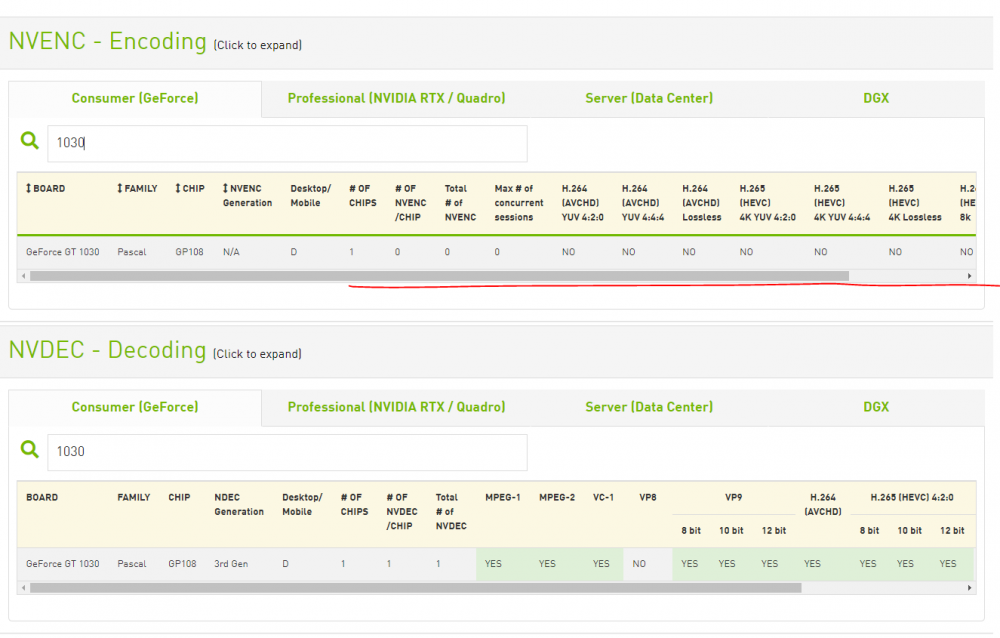The height and width of the screenshot is (638, 1000).
Task: Focus the NVDEC search field containing 1030
Action: point(288,452)
